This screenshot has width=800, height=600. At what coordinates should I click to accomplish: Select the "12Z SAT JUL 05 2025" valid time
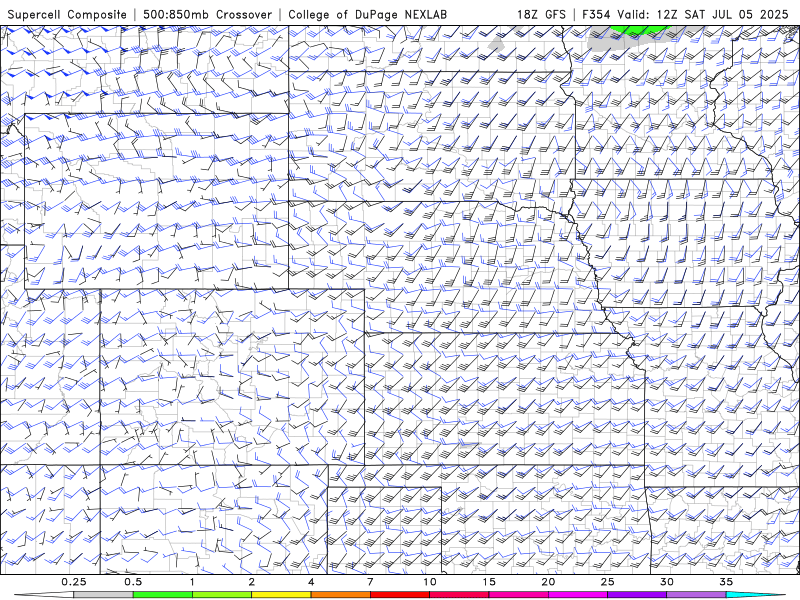coord(722,14)
